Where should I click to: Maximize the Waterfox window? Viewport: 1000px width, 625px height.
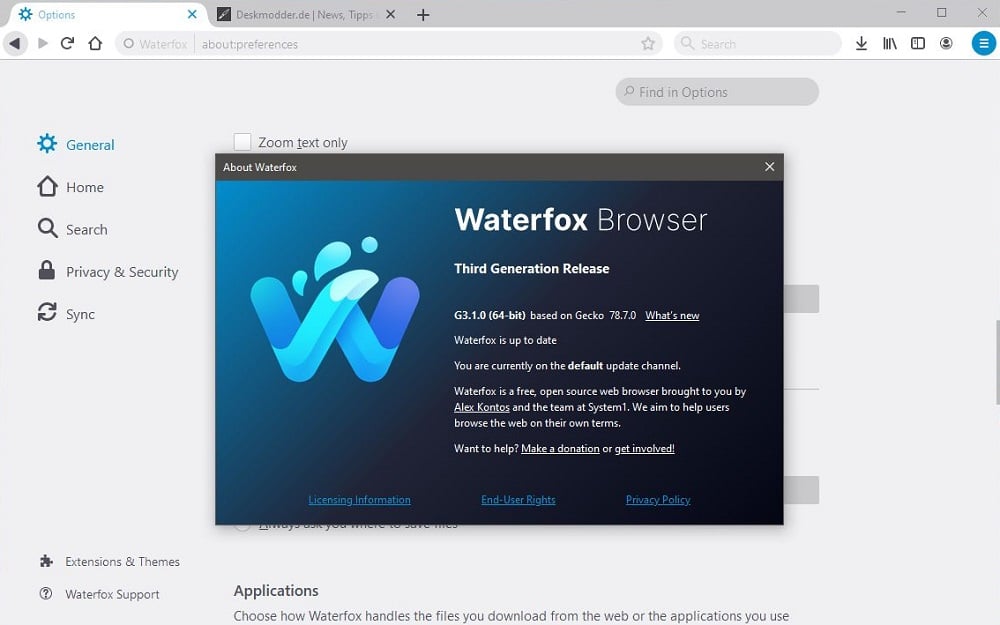click(941, 13)
